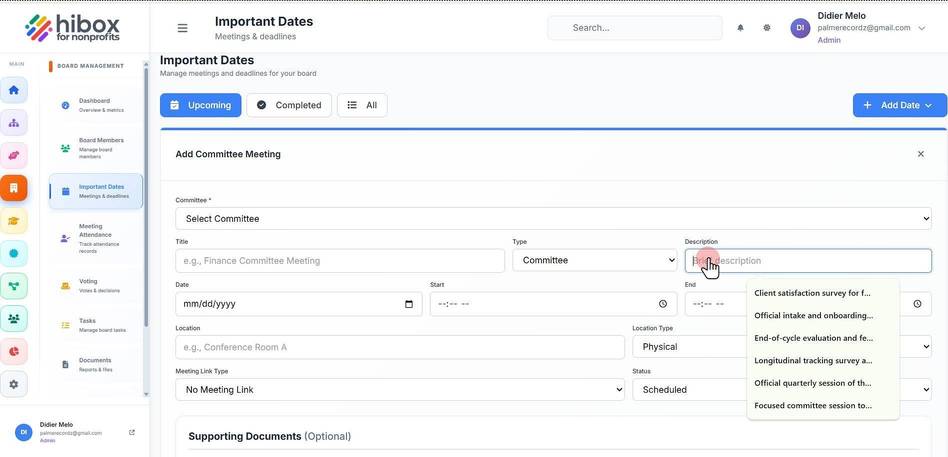Open the Date field calendar picker icon

point(409,304)
